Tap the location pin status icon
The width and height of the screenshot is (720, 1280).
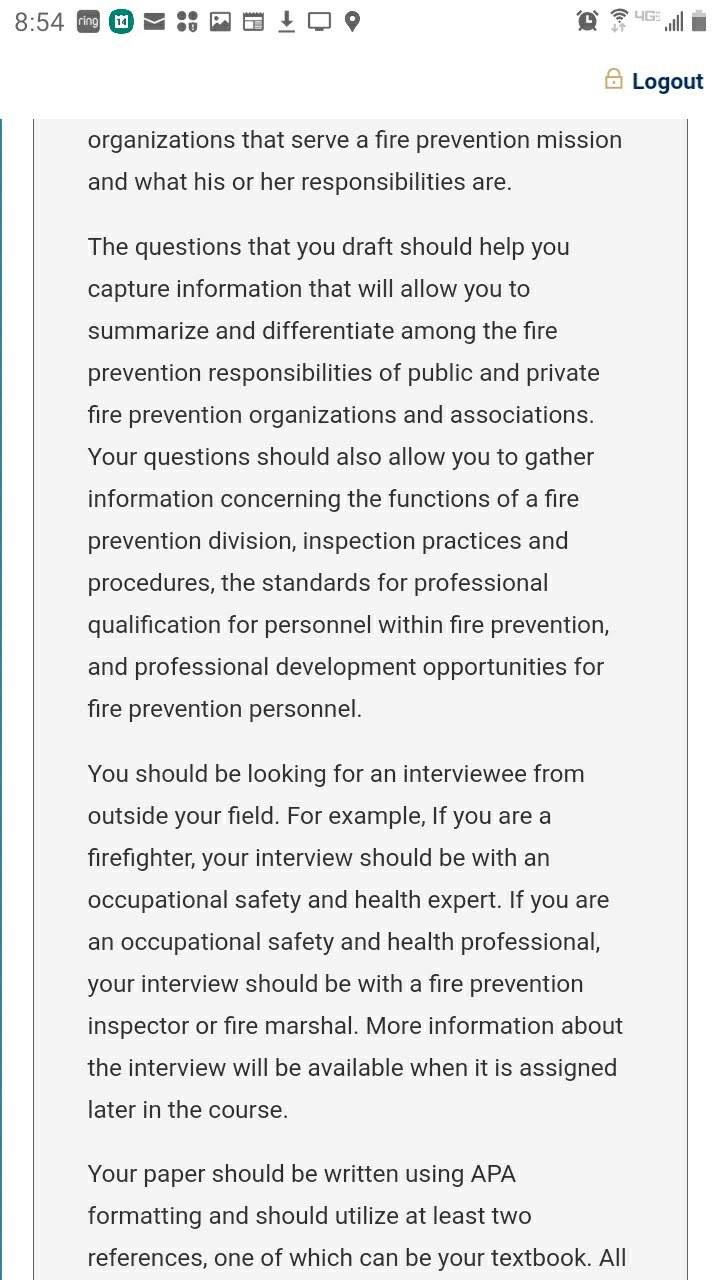pos(352,21)
